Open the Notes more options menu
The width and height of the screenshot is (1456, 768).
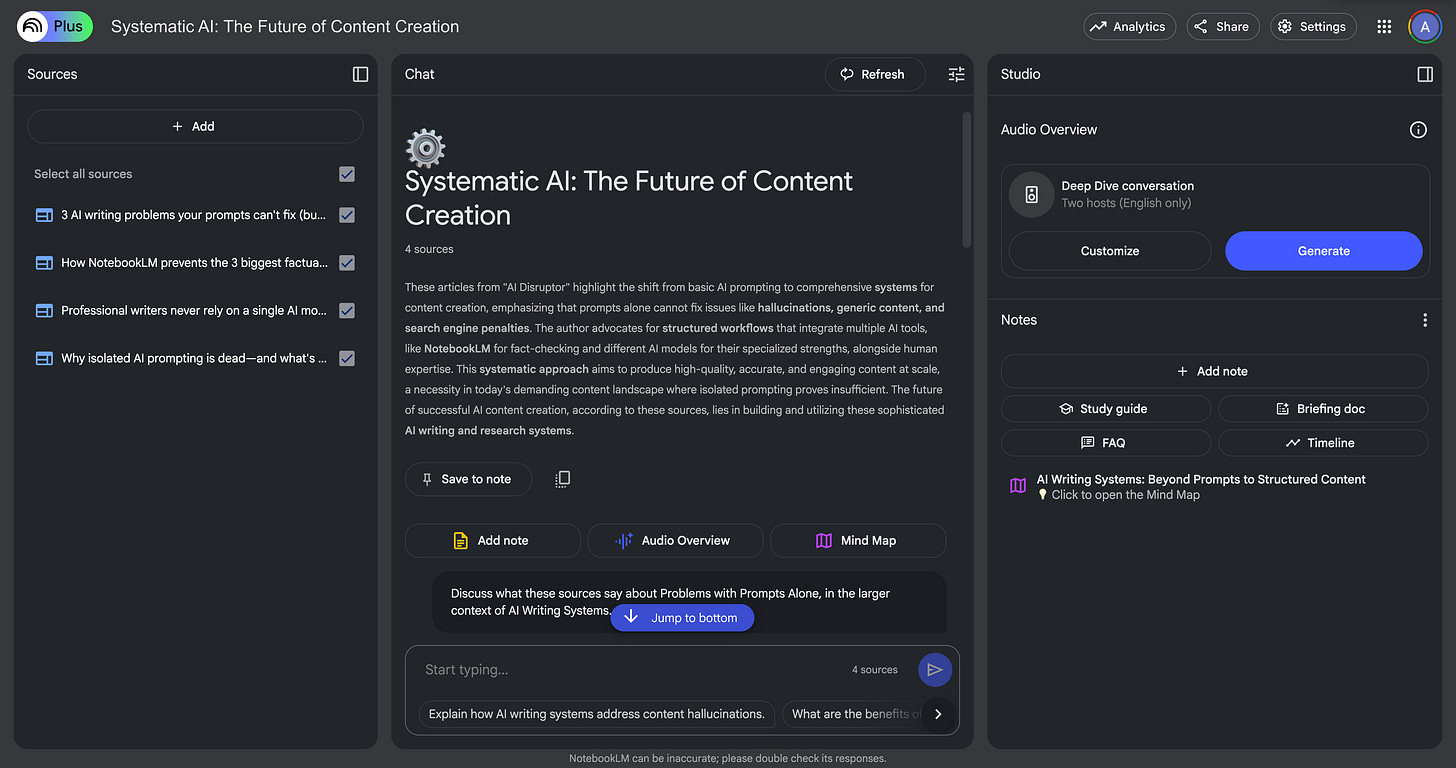pos(1425,320)
